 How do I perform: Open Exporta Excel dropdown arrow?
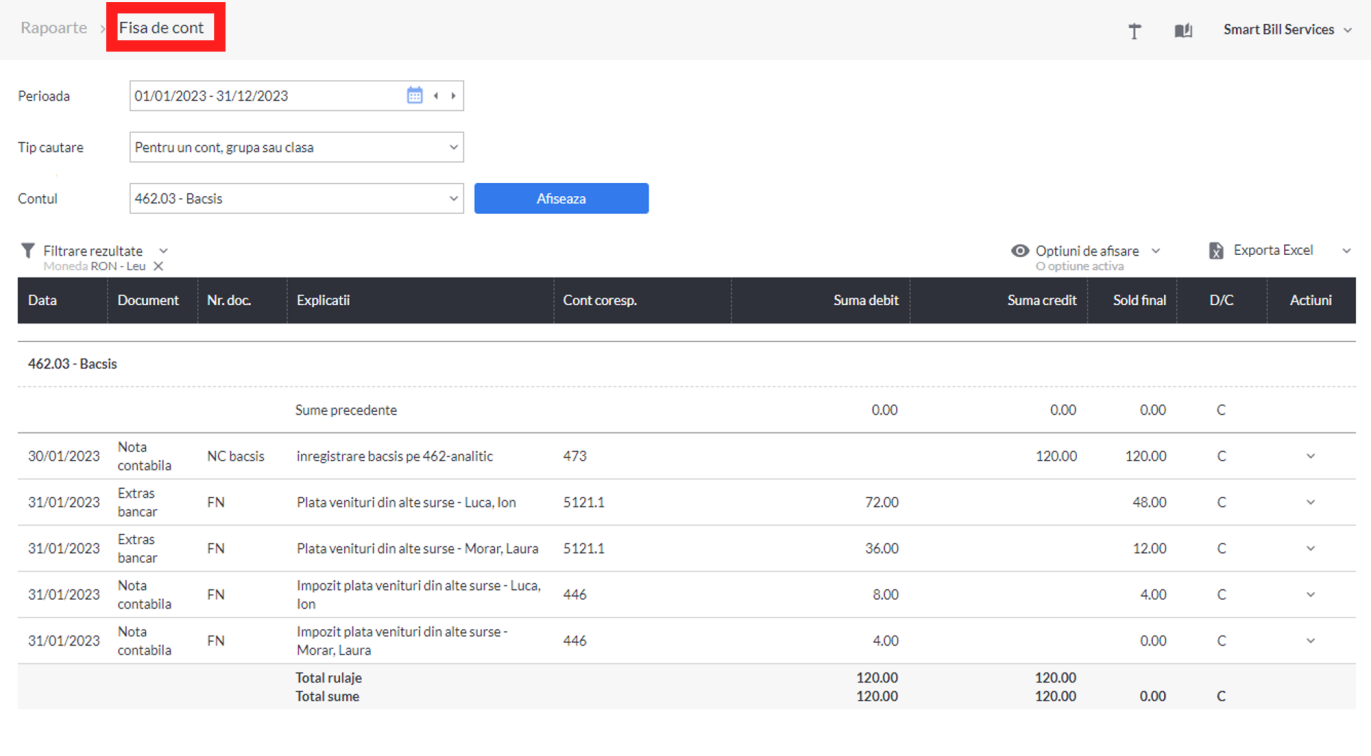(x=1346, y=251)
